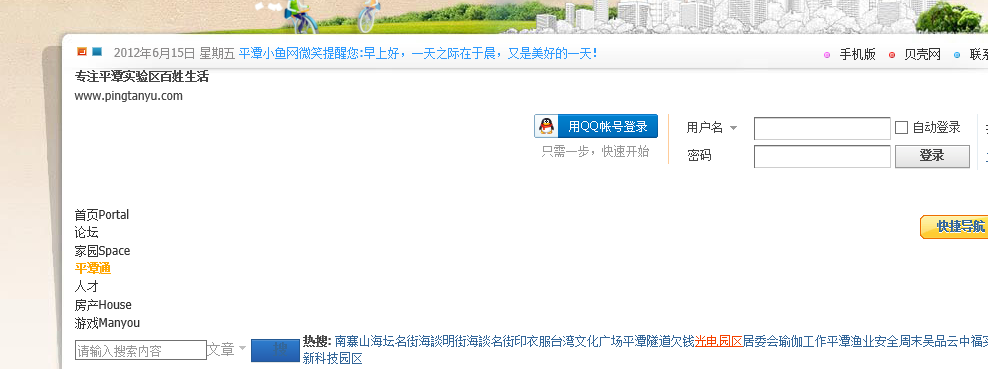
Task: Select the 平潭通 menu item
Action: point(93,268)
